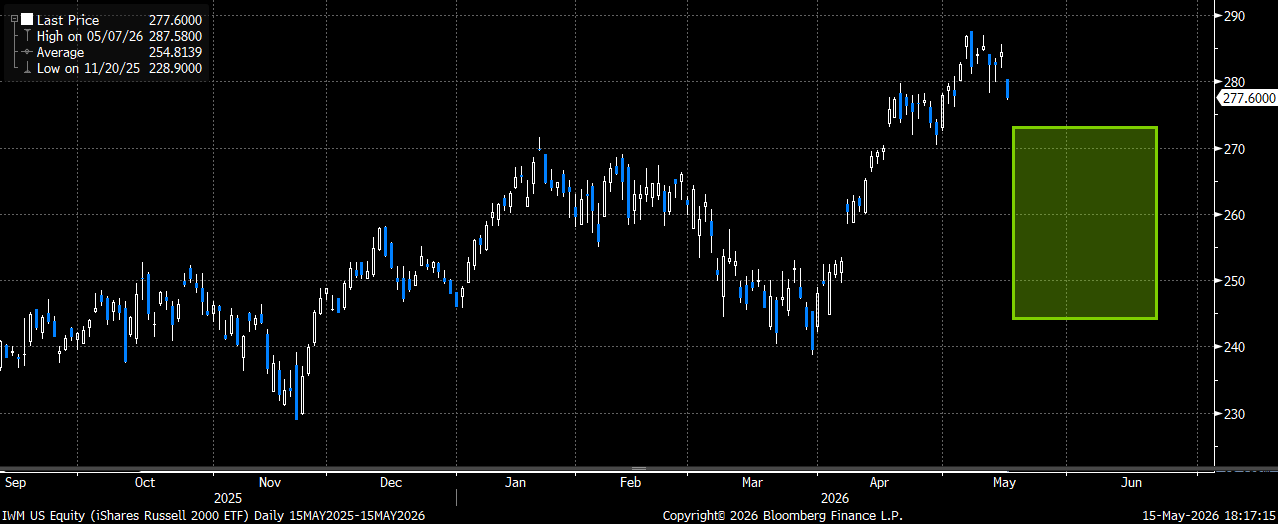Click the May label on time axis
1278x524 pixels.
point(1004,482)
